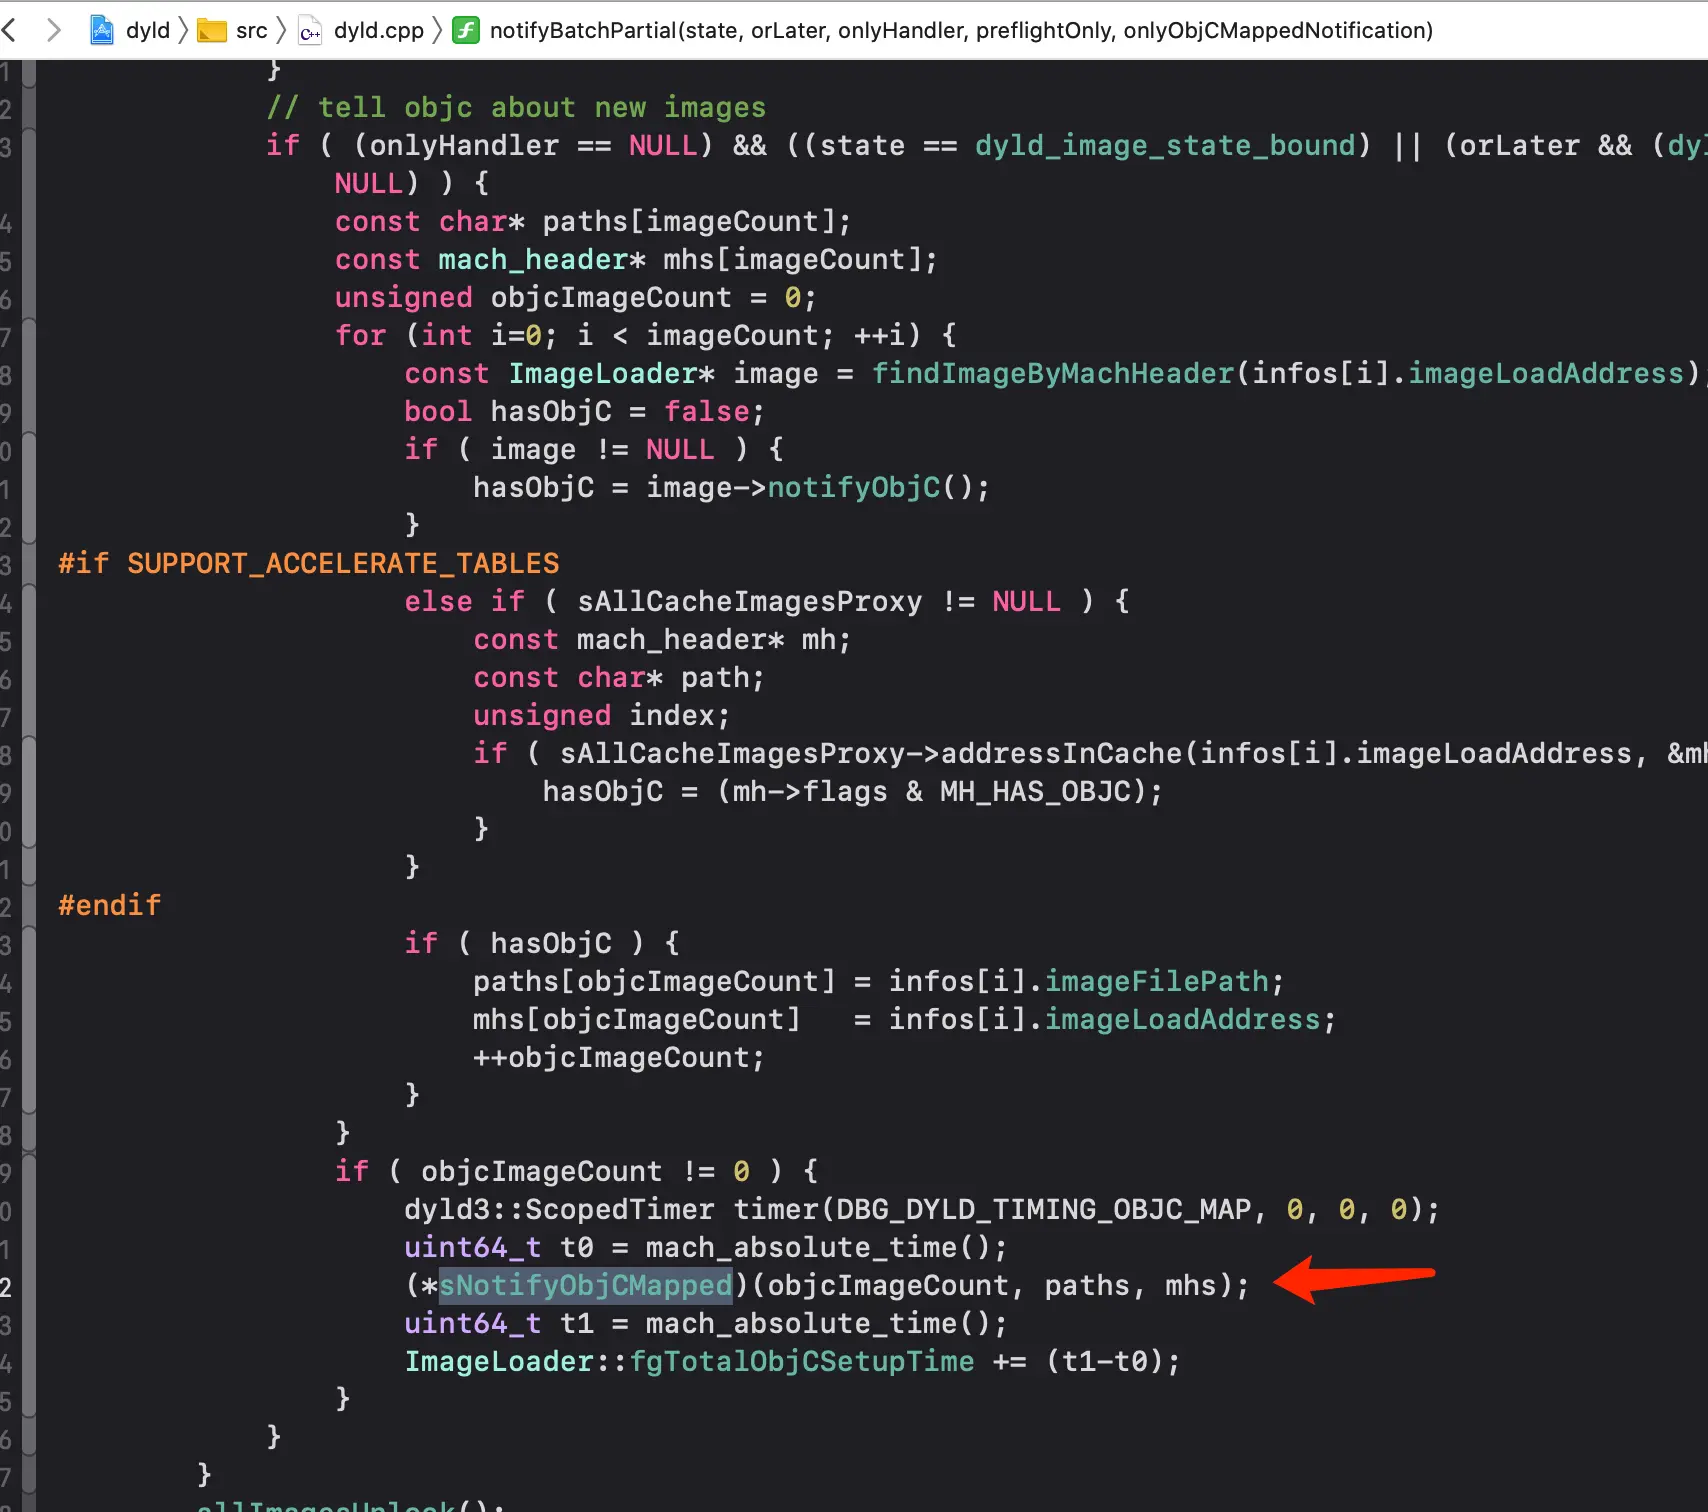
Task: Click the highlighted sNotifyObjCMapped symbol
Action: (586, 1285)
